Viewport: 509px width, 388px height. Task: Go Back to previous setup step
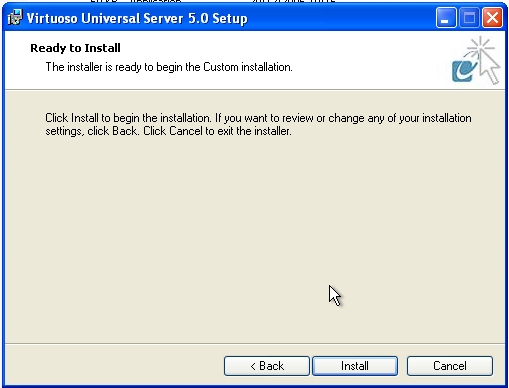[x=267, y=366]
